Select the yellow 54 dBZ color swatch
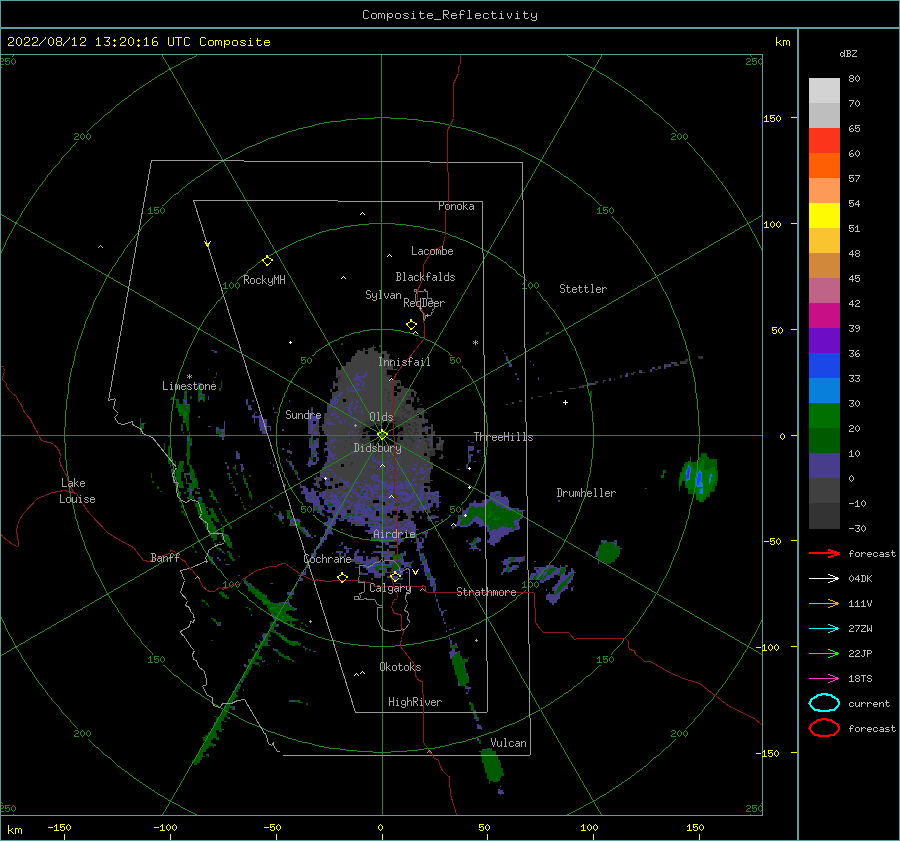This screenshot has height=841, width=900. (824, 216)
